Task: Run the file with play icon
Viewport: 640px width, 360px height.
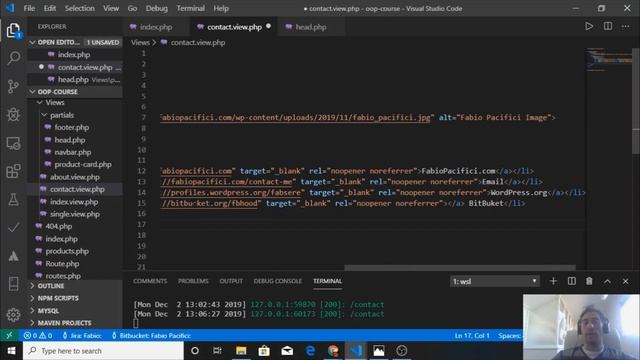Action: 589,27
